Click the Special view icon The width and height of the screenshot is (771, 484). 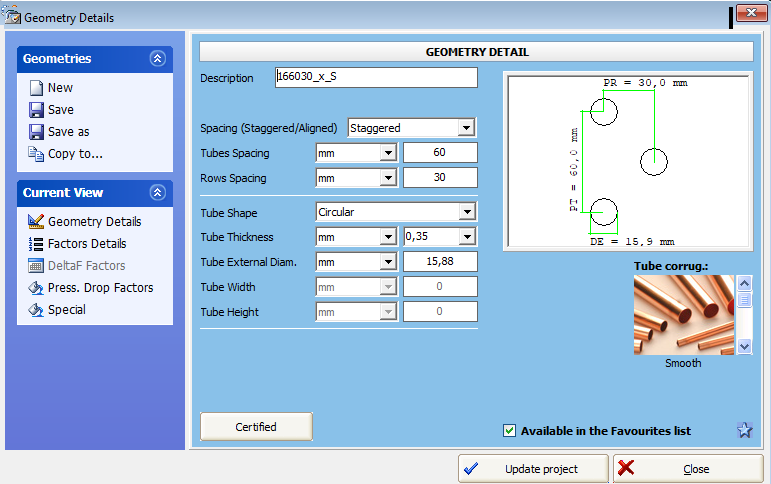[36, 310]
